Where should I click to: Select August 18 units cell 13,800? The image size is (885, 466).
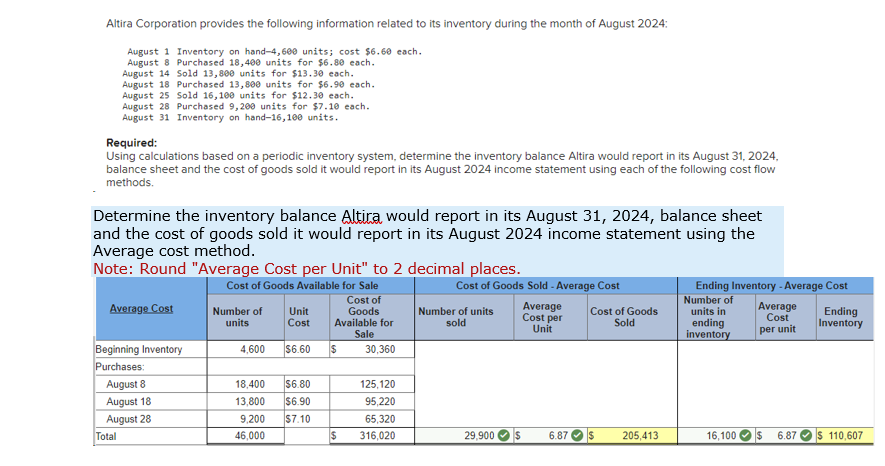point(246,402)
